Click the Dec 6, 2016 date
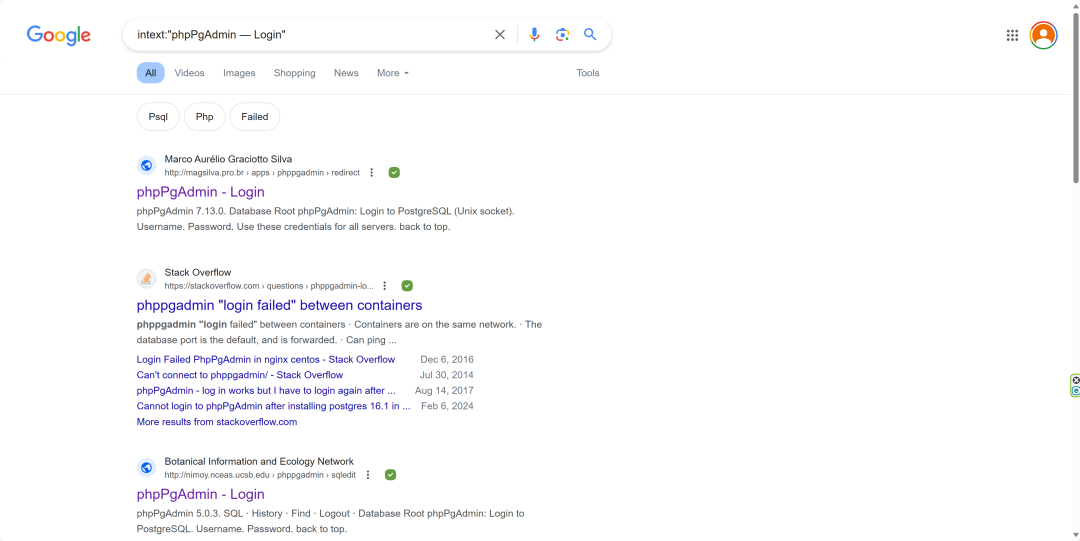The height and width of the screenshot is (541, 1080). click(447, 360)
